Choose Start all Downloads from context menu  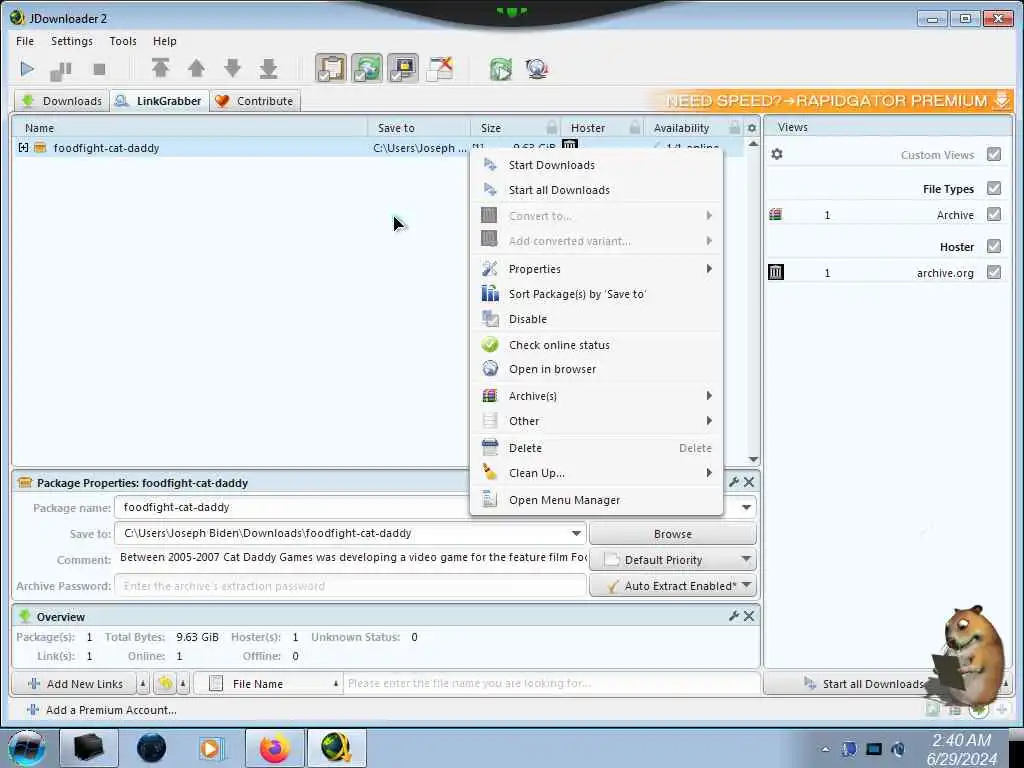coord(596,189)
